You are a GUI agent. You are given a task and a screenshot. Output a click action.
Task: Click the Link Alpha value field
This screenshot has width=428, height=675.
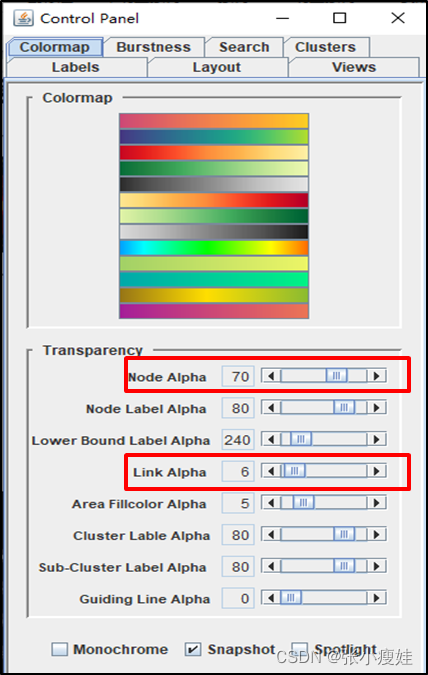(238, 472)
